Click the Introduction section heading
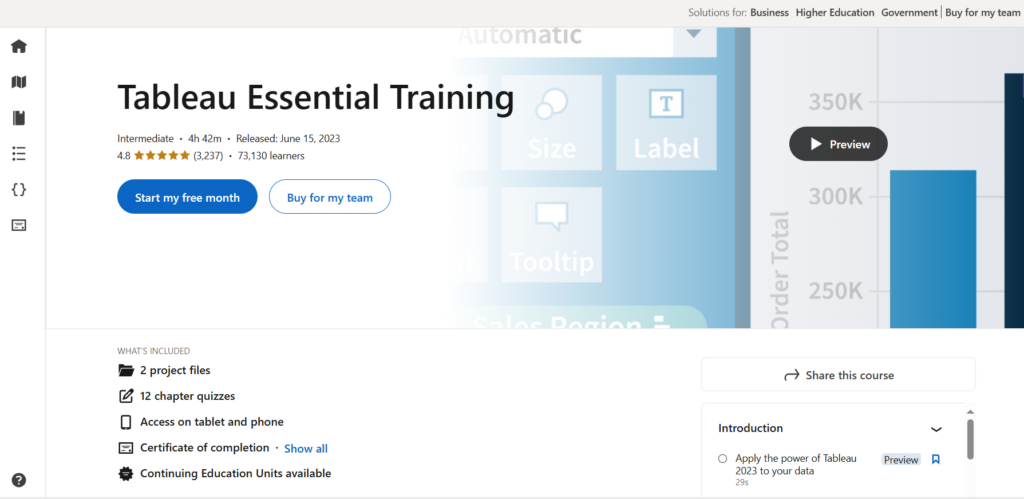The image size is (1024, 499). pyautogui.click(x=750, y=428)
